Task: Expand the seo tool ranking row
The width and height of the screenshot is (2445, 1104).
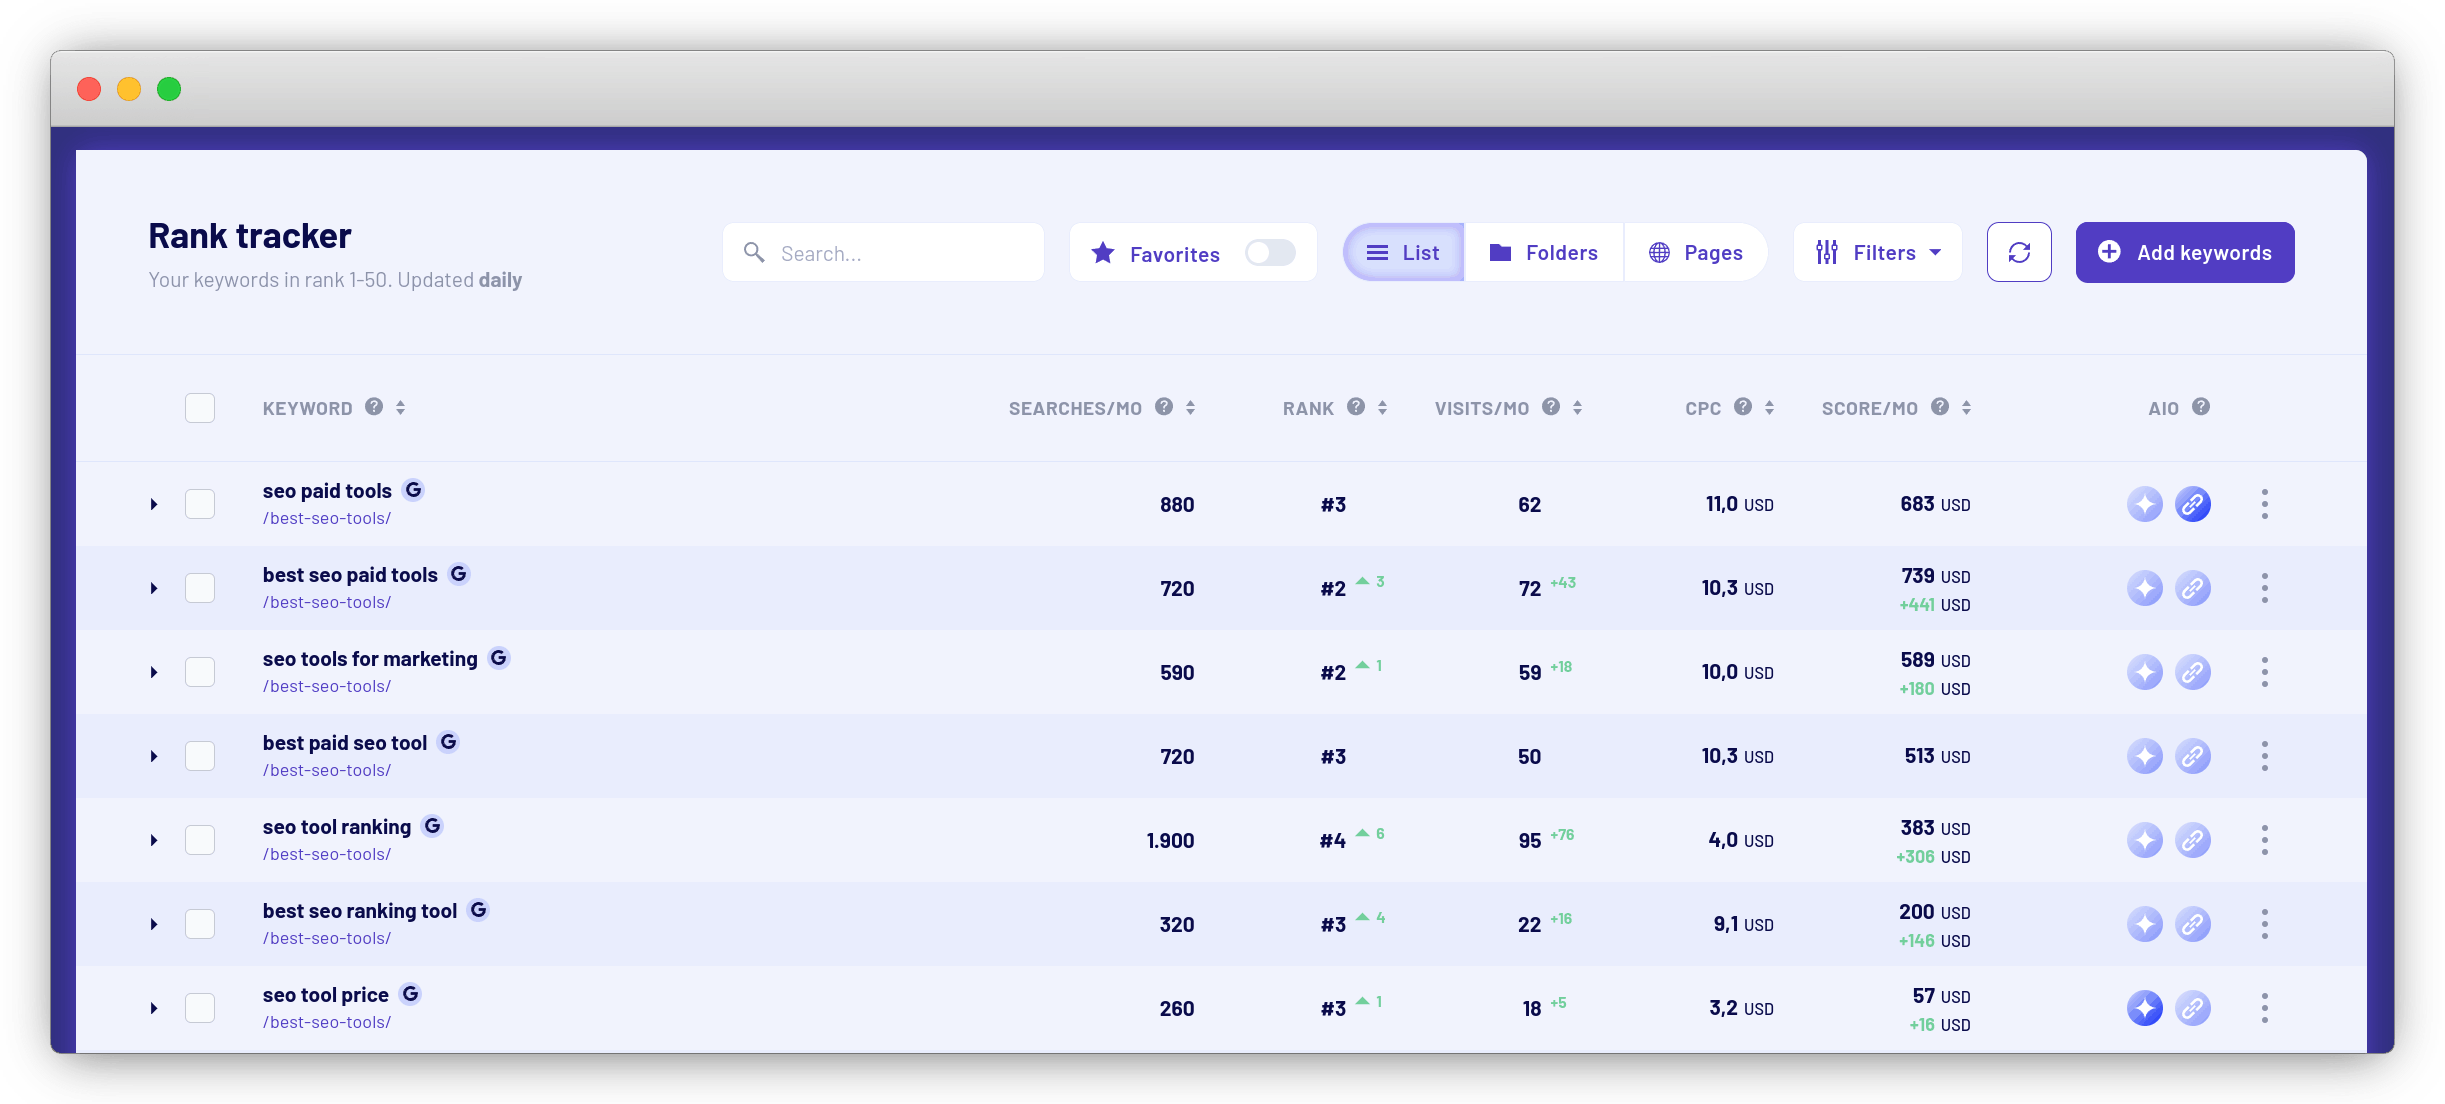Action: coord(154,840)
